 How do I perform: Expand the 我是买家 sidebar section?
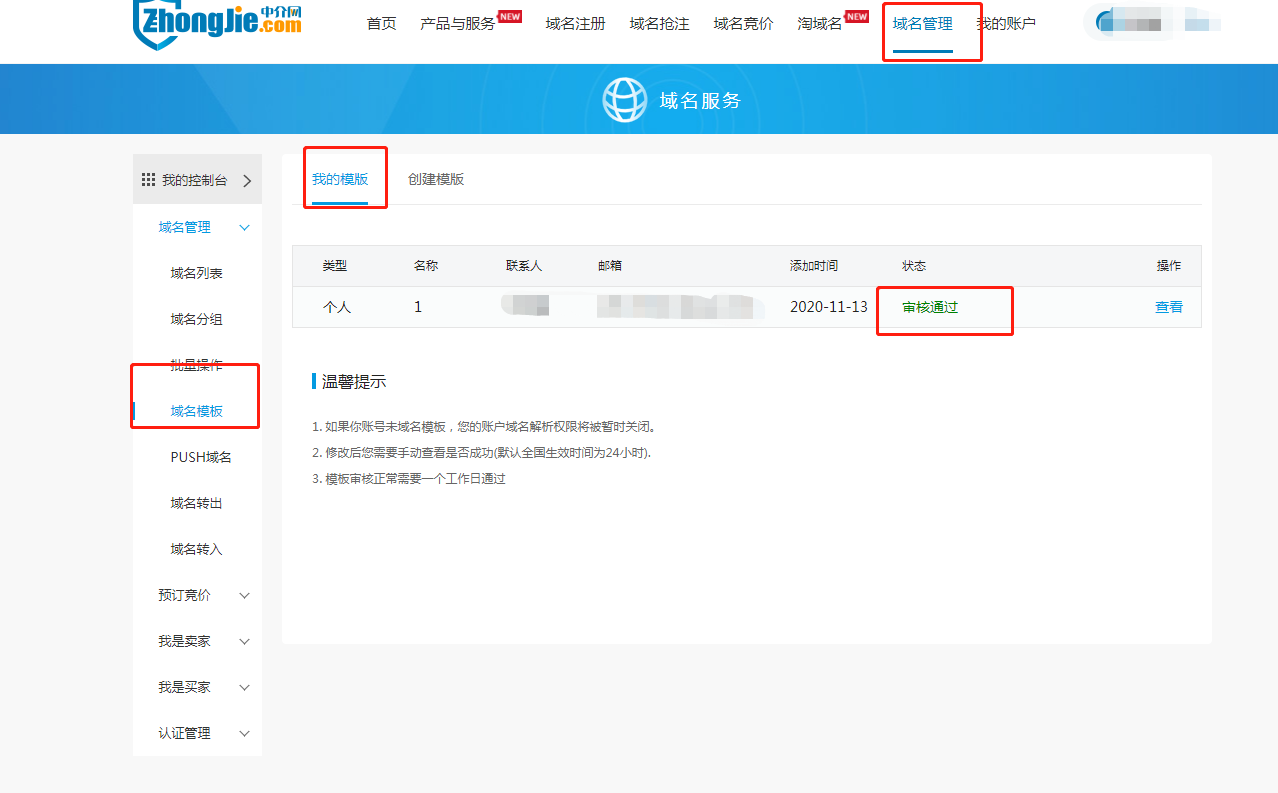point(245,688)
